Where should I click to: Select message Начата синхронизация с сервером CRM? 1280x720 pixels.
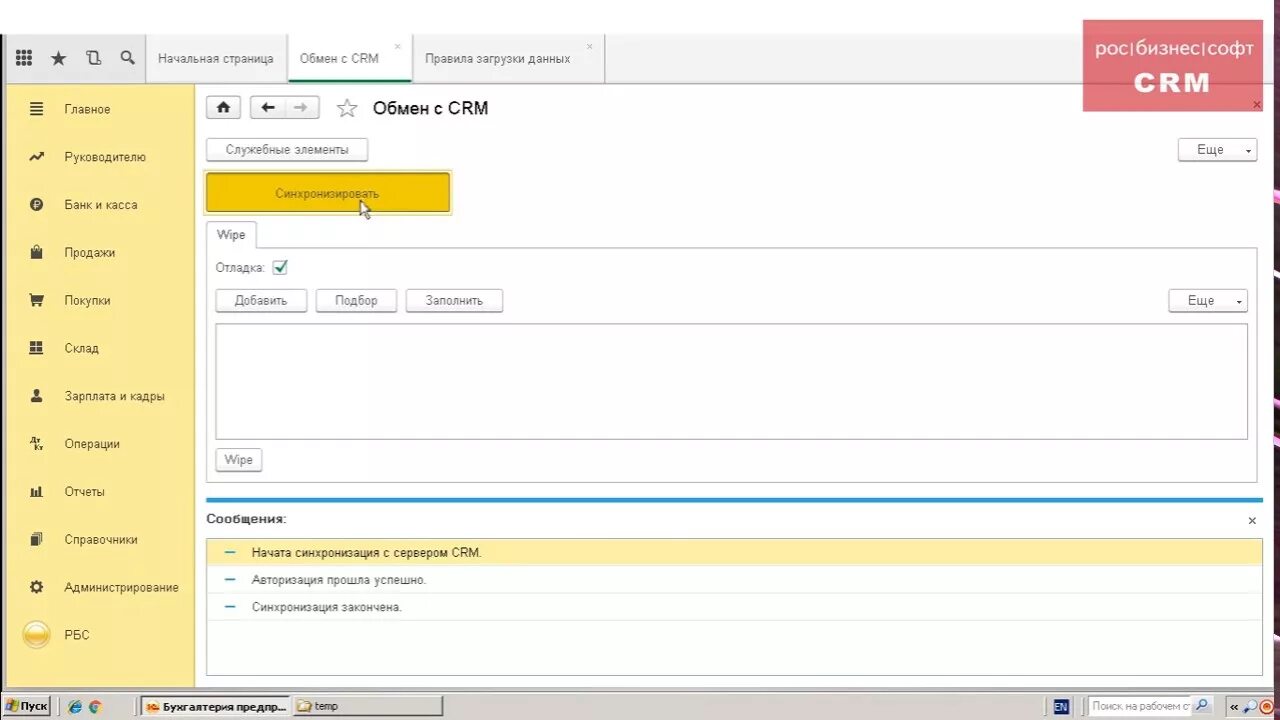pyautogui.click(x=734, y=552)
